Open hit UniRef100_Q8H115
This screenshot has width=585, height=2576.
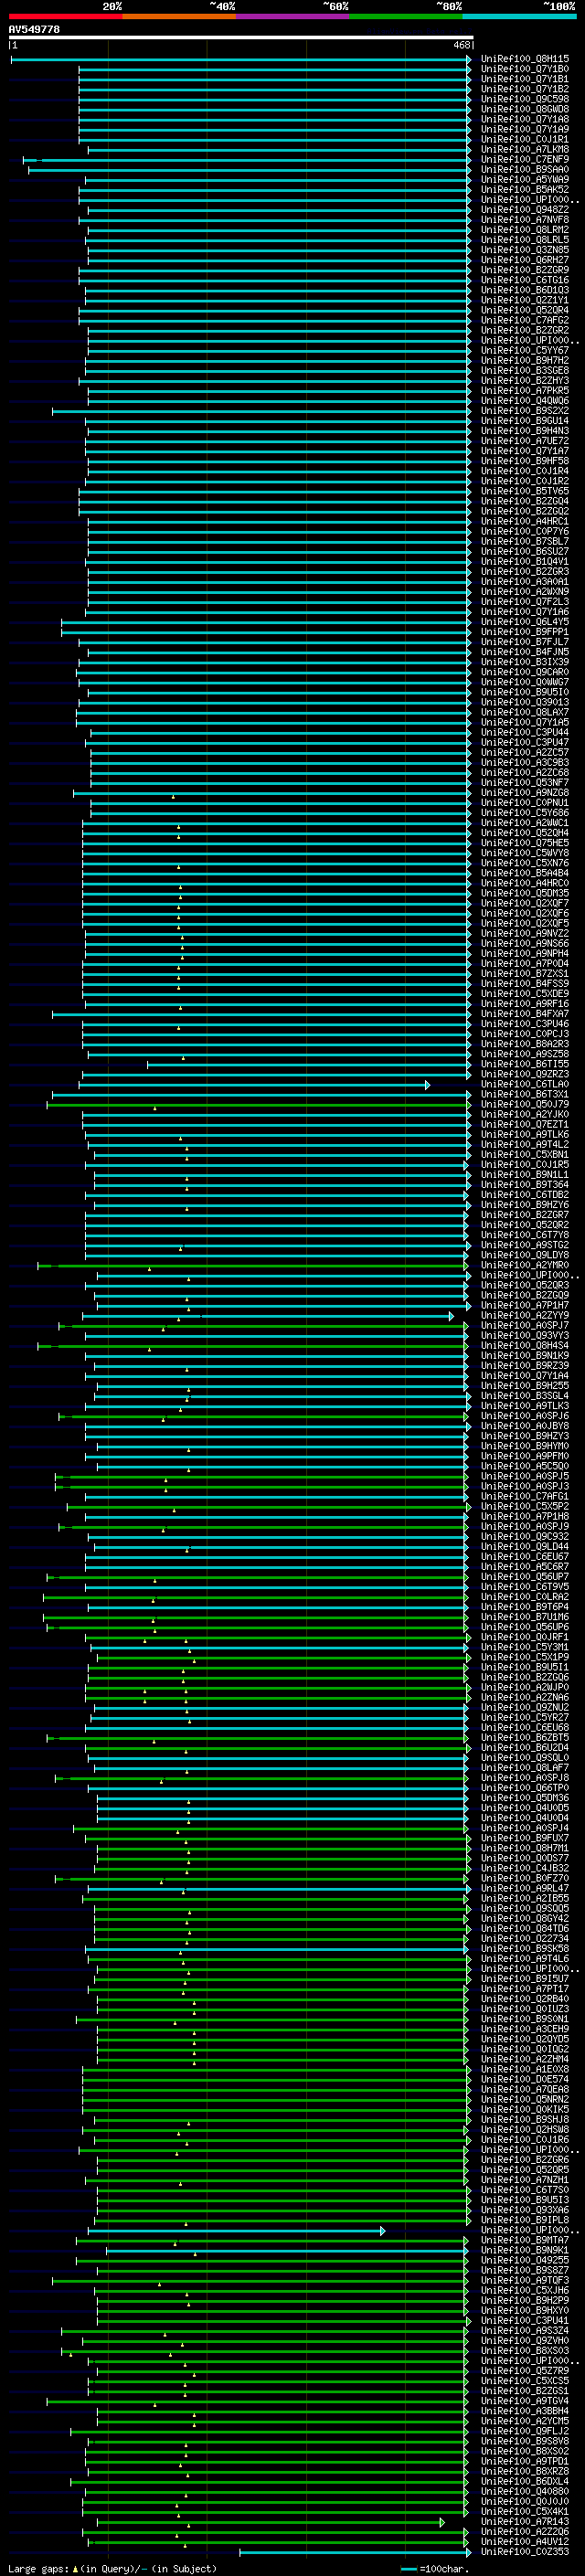[525, 60]
